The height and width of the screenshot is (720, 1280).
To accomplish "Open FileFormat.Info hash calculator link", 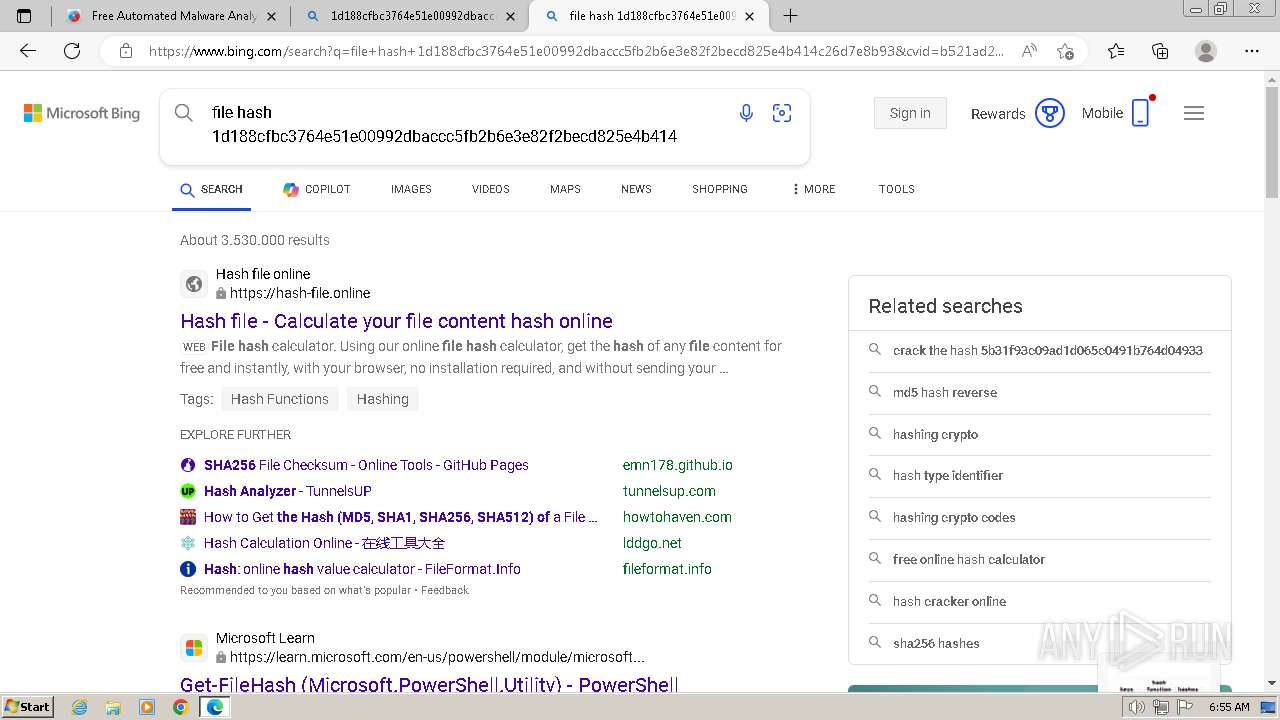I will [x=362, y=569].
